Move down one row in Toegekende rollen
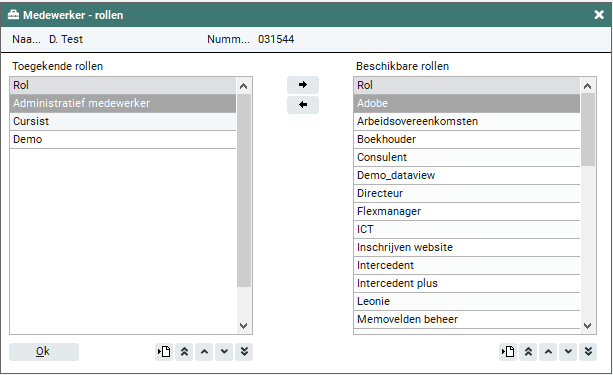613x375 pixels. pyautogui.click(x=224, y=352)
